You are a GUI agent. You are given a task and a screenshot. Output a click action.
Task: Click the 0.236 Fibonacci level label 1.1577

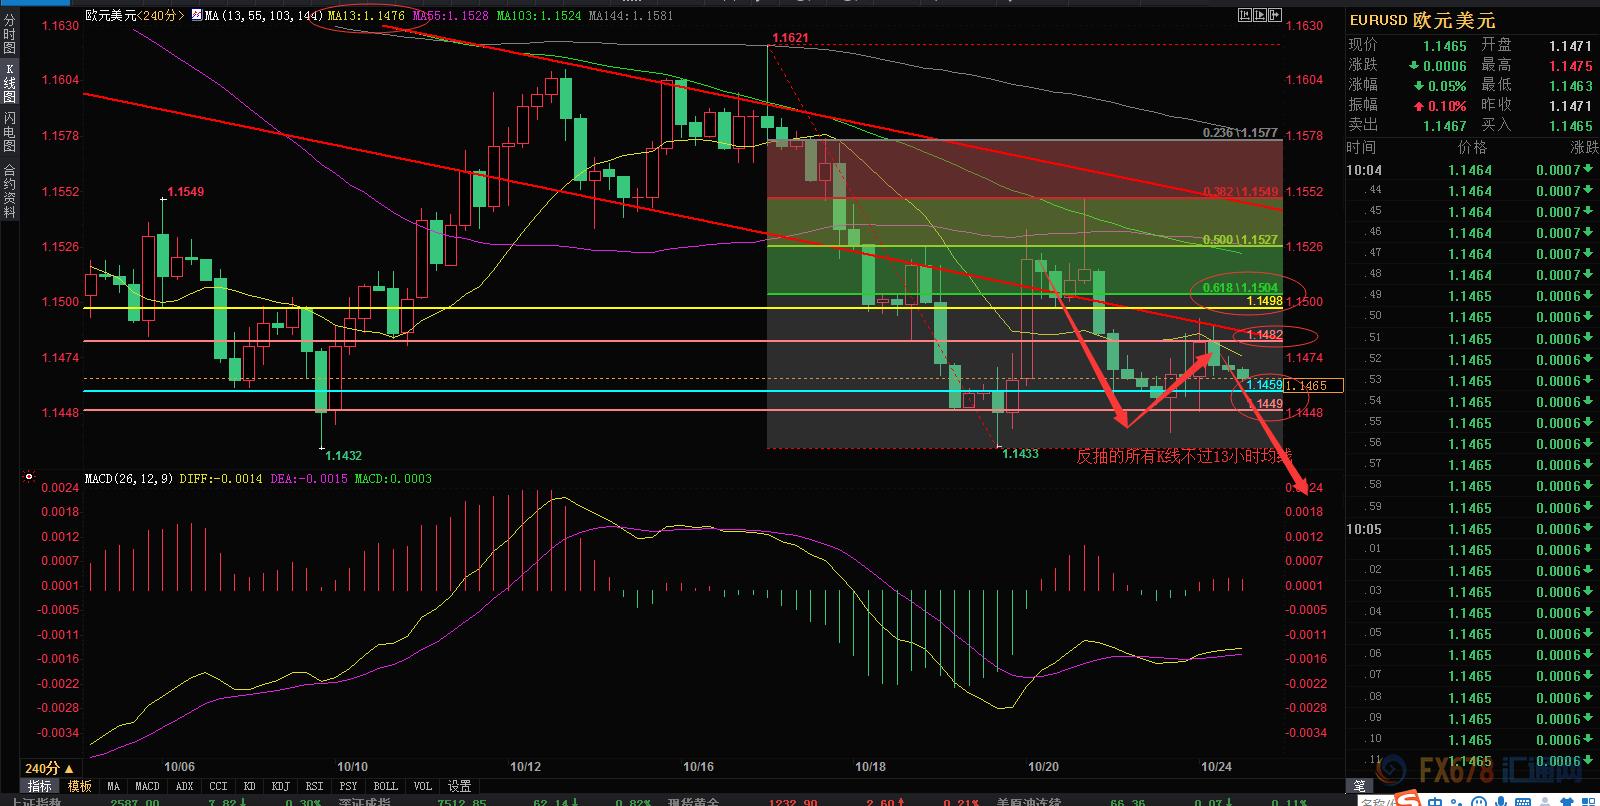click(x=1240, y=133)
